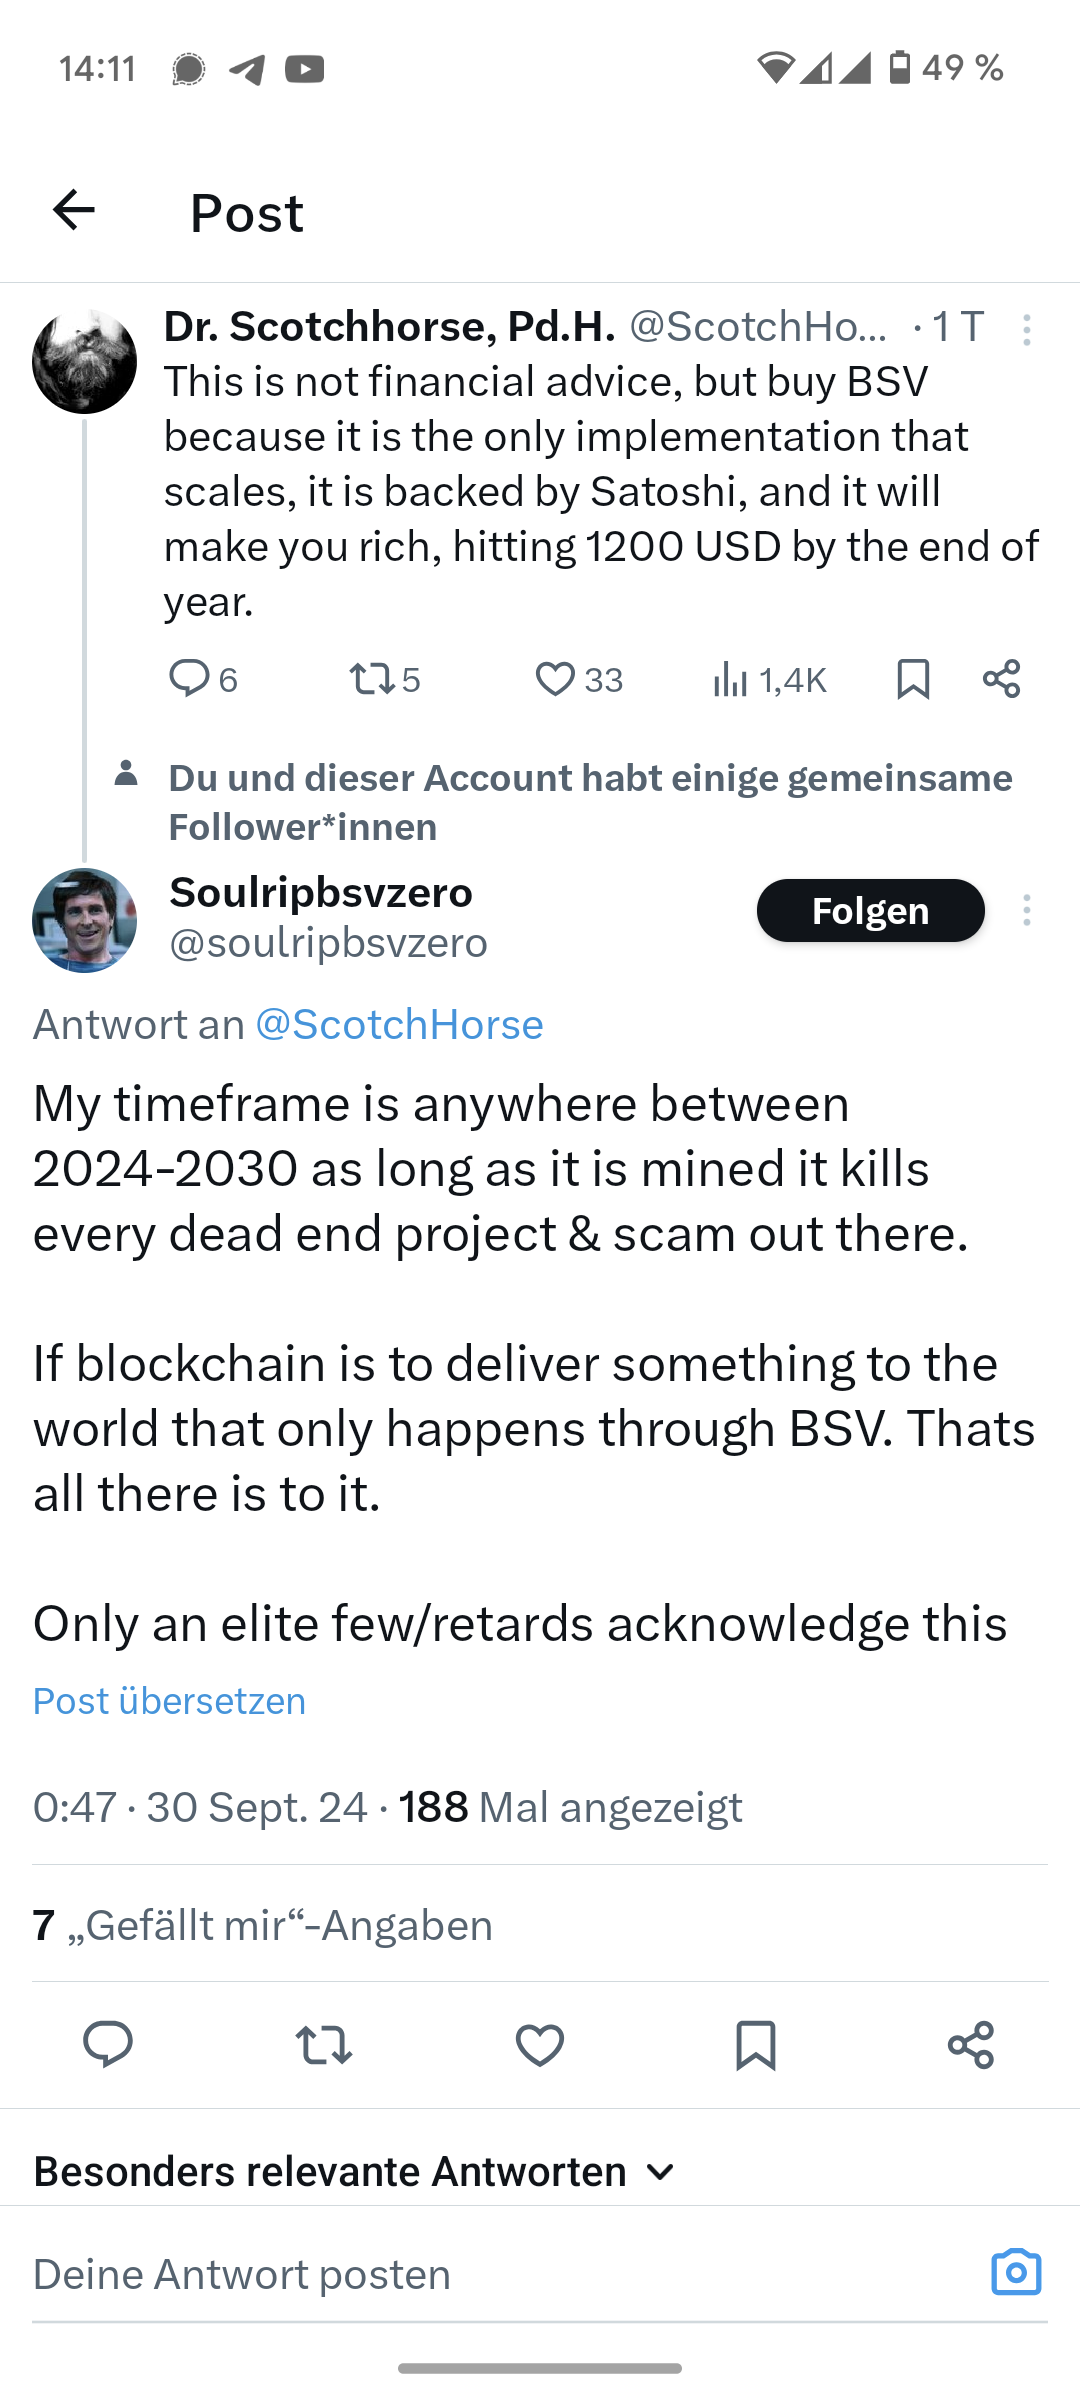Image resolution: width=1080 pixels, height=2400 pixels.
Task: Repost Soulripbsvzero's reply
Action: tap(324, 2045)
